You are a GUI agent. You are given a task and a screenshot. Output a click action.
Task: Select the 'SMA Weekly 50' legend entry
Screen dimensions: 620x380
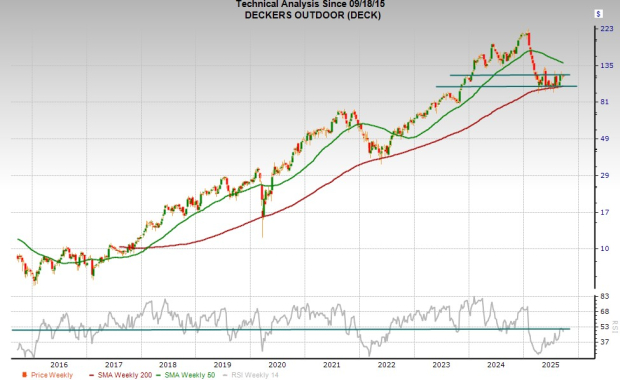click(185, 375)
